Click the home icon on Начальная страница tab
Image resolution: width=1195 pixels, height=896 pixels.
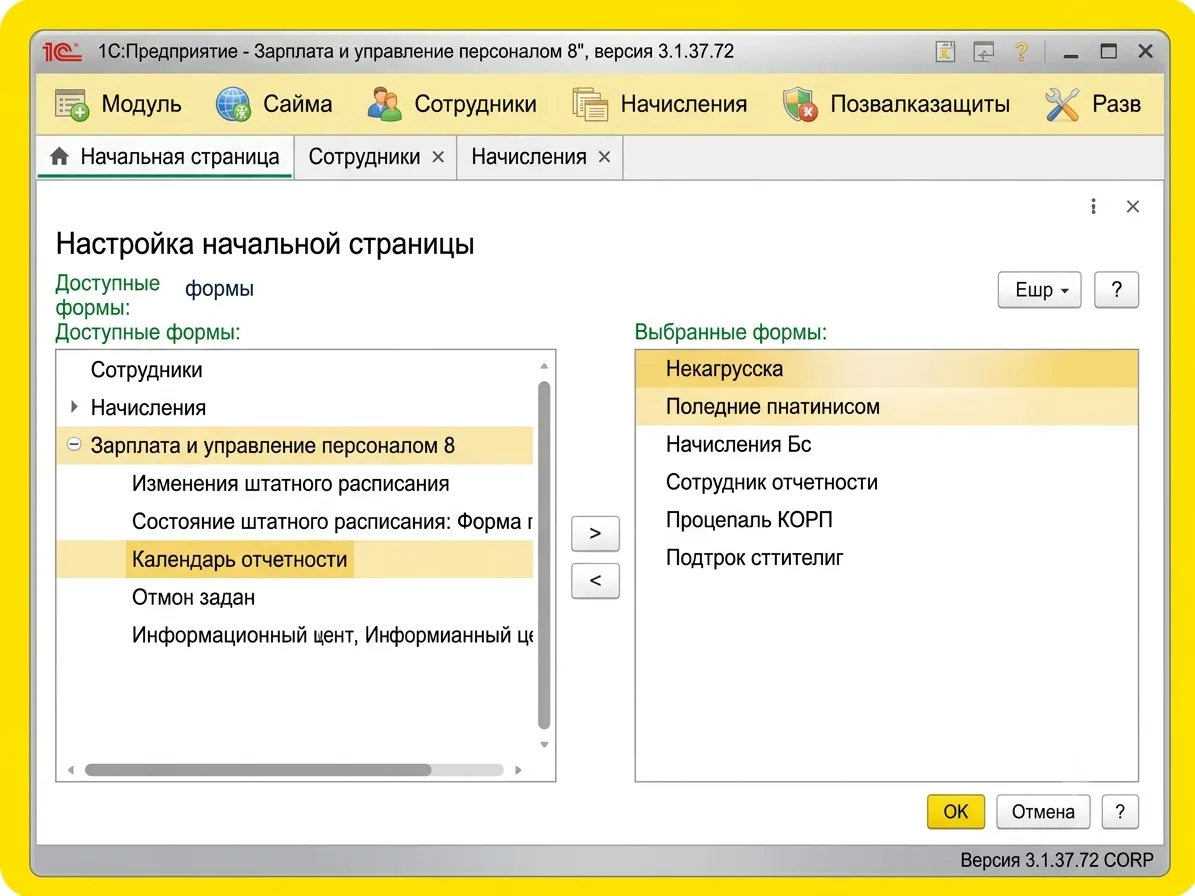(59, 157)
